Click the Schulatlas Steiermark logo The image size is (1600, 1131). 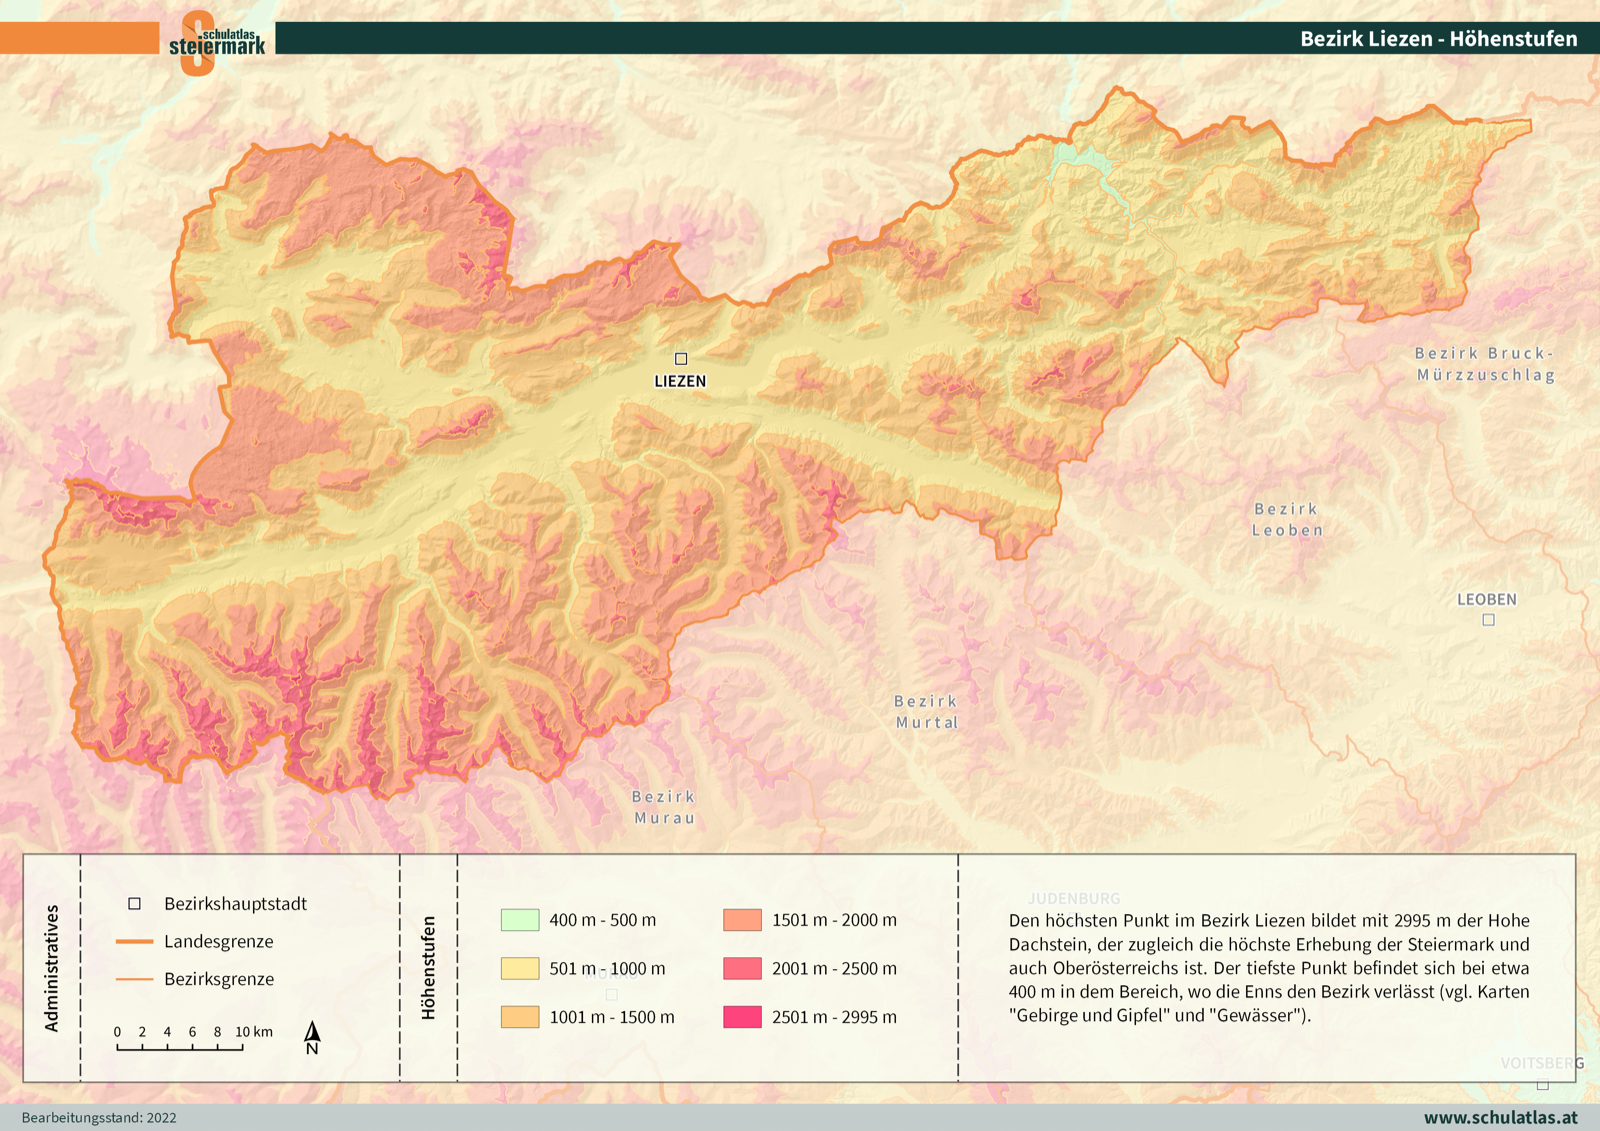(216, 43)
